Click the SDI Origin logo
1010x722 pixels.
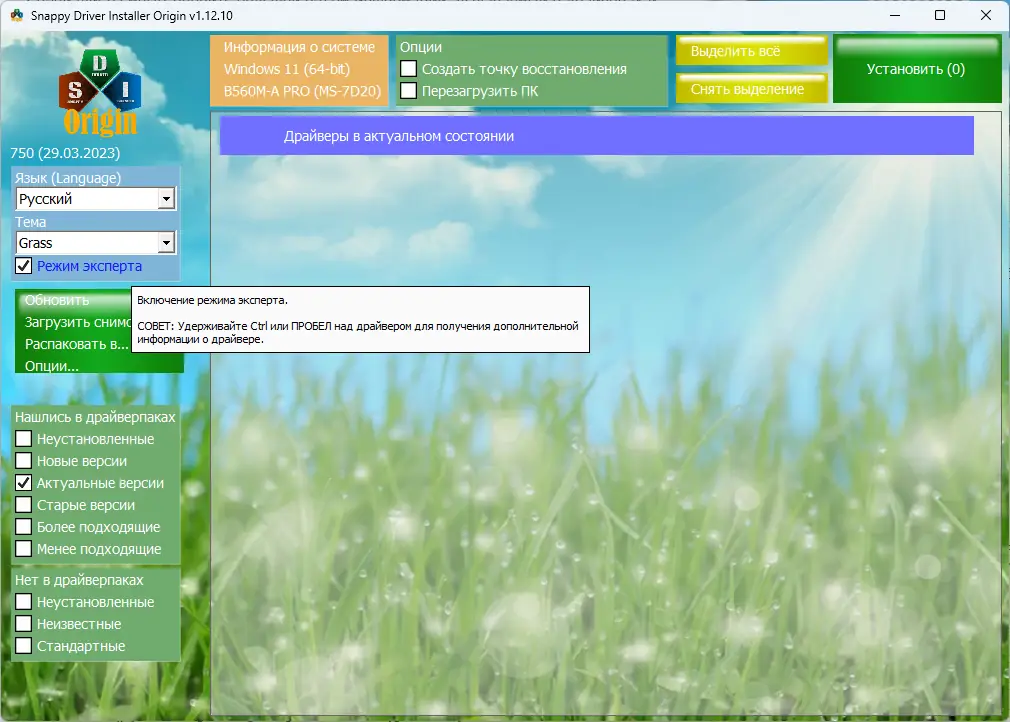click(x=99, y=85)
